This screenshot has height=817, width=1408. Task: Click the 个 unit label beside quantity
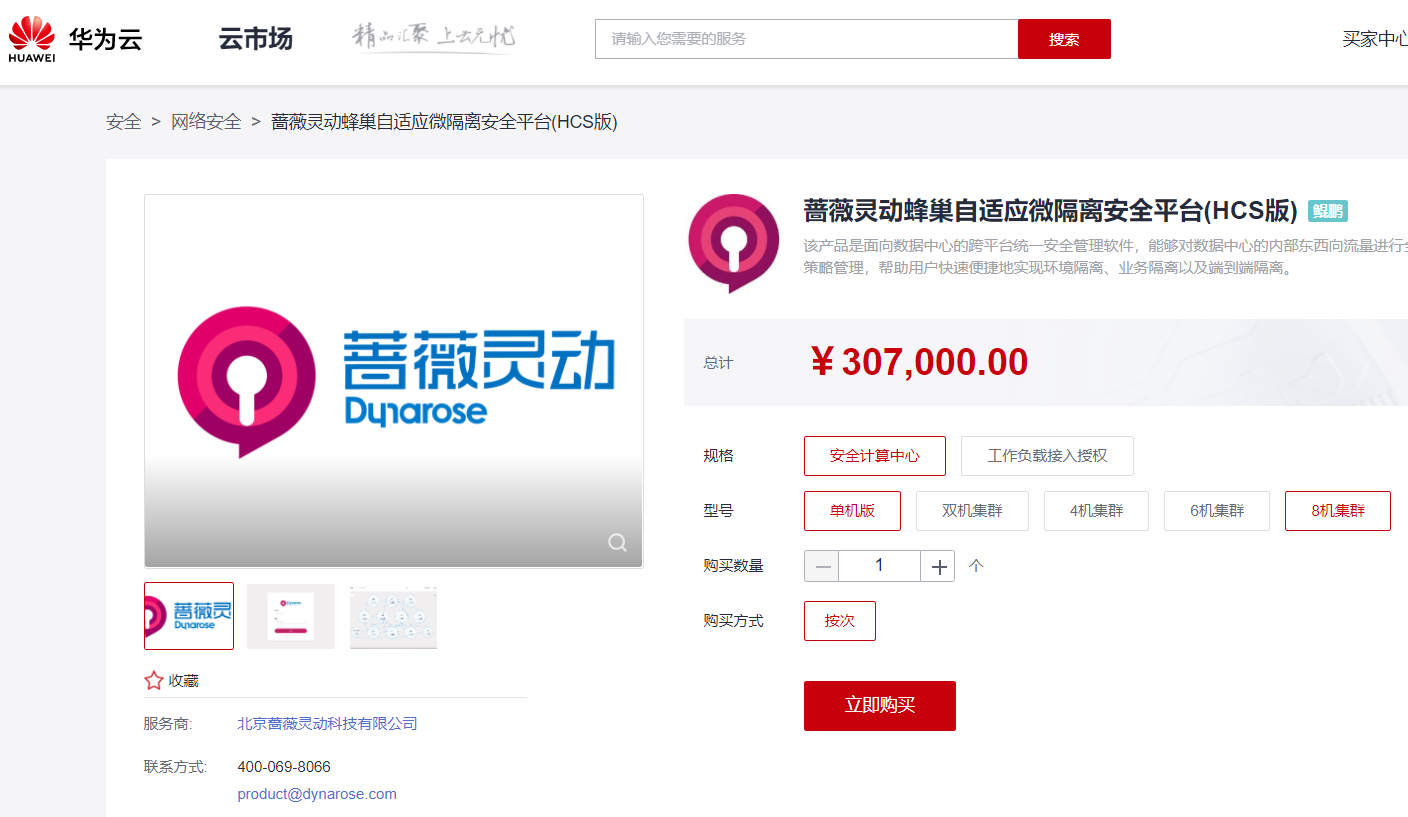point(976,566)
